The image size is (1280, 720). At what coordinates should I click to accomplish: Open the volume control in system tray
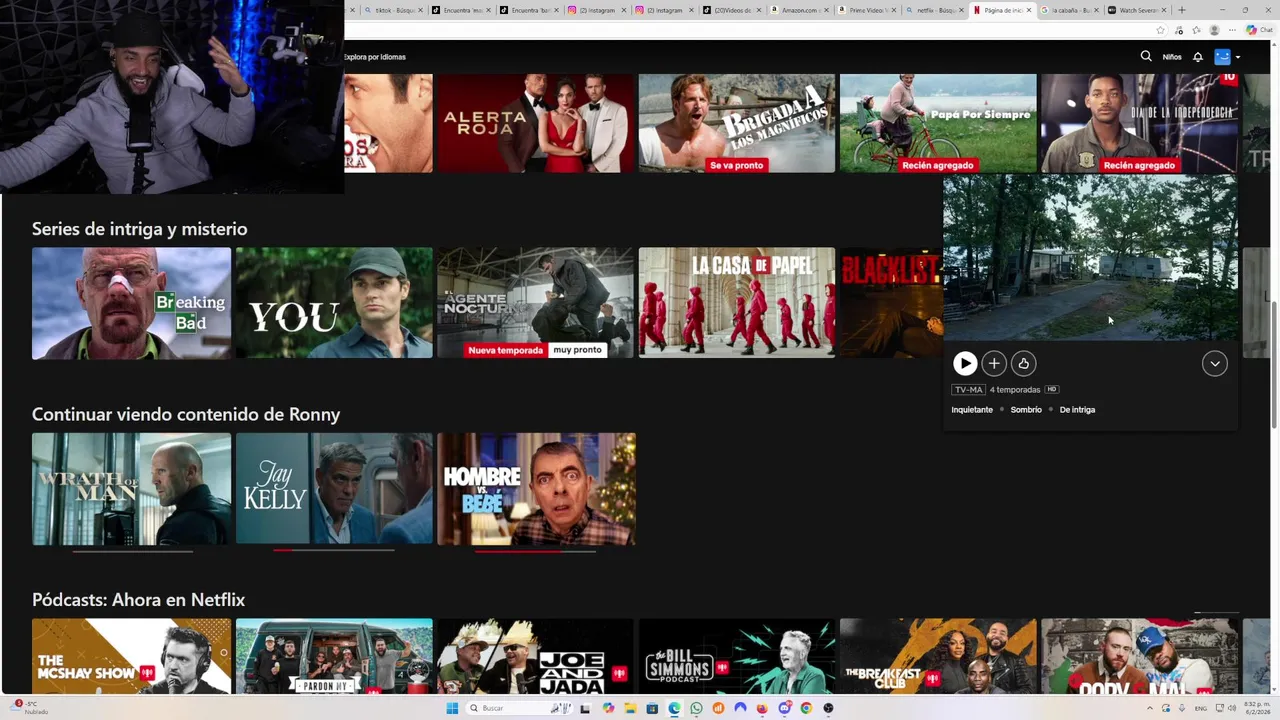pyautogui.click(x=1232, y=708)
